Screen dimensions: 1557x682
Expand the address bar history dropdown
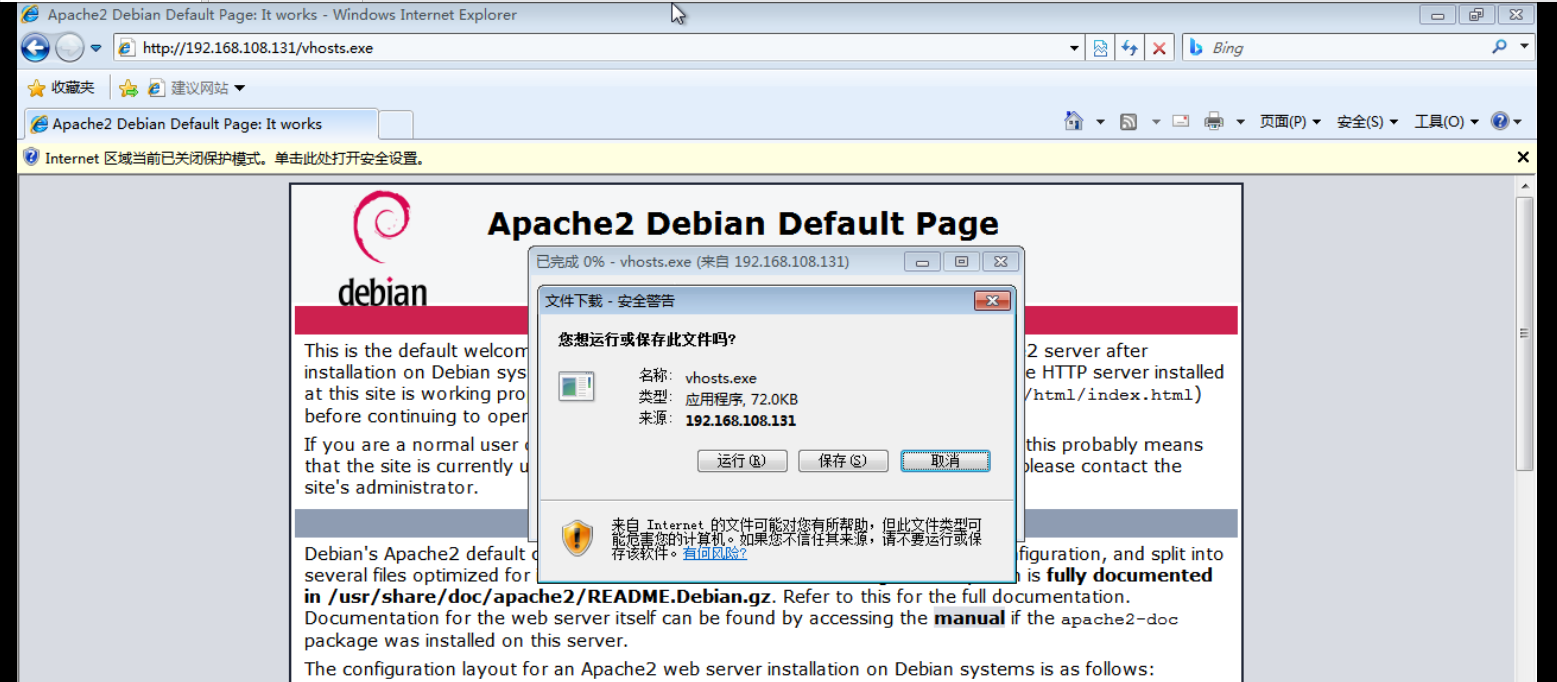tap(1074, 48)
